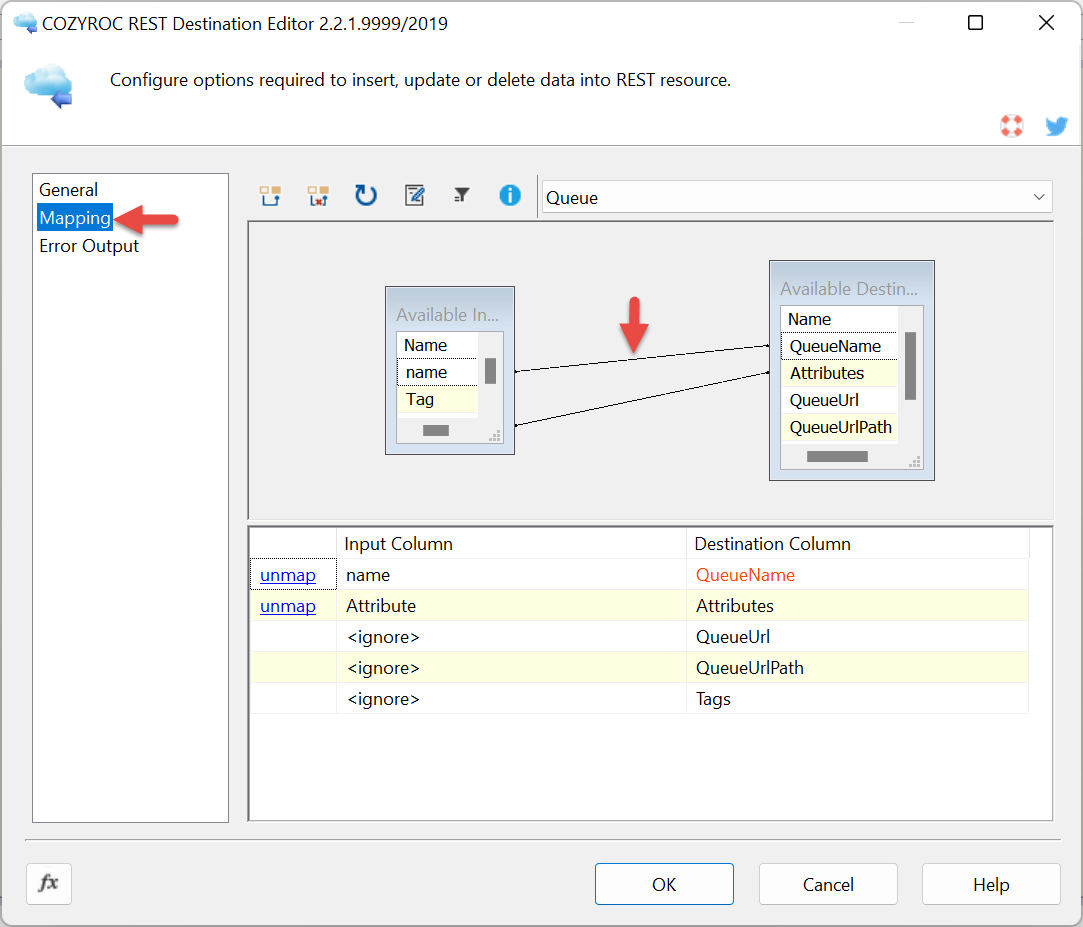The height and width of the screenshot is (927, 1083).
Task: Click vertical scrollbar in Available Inputs box
Action: click(x=490, y=371)
